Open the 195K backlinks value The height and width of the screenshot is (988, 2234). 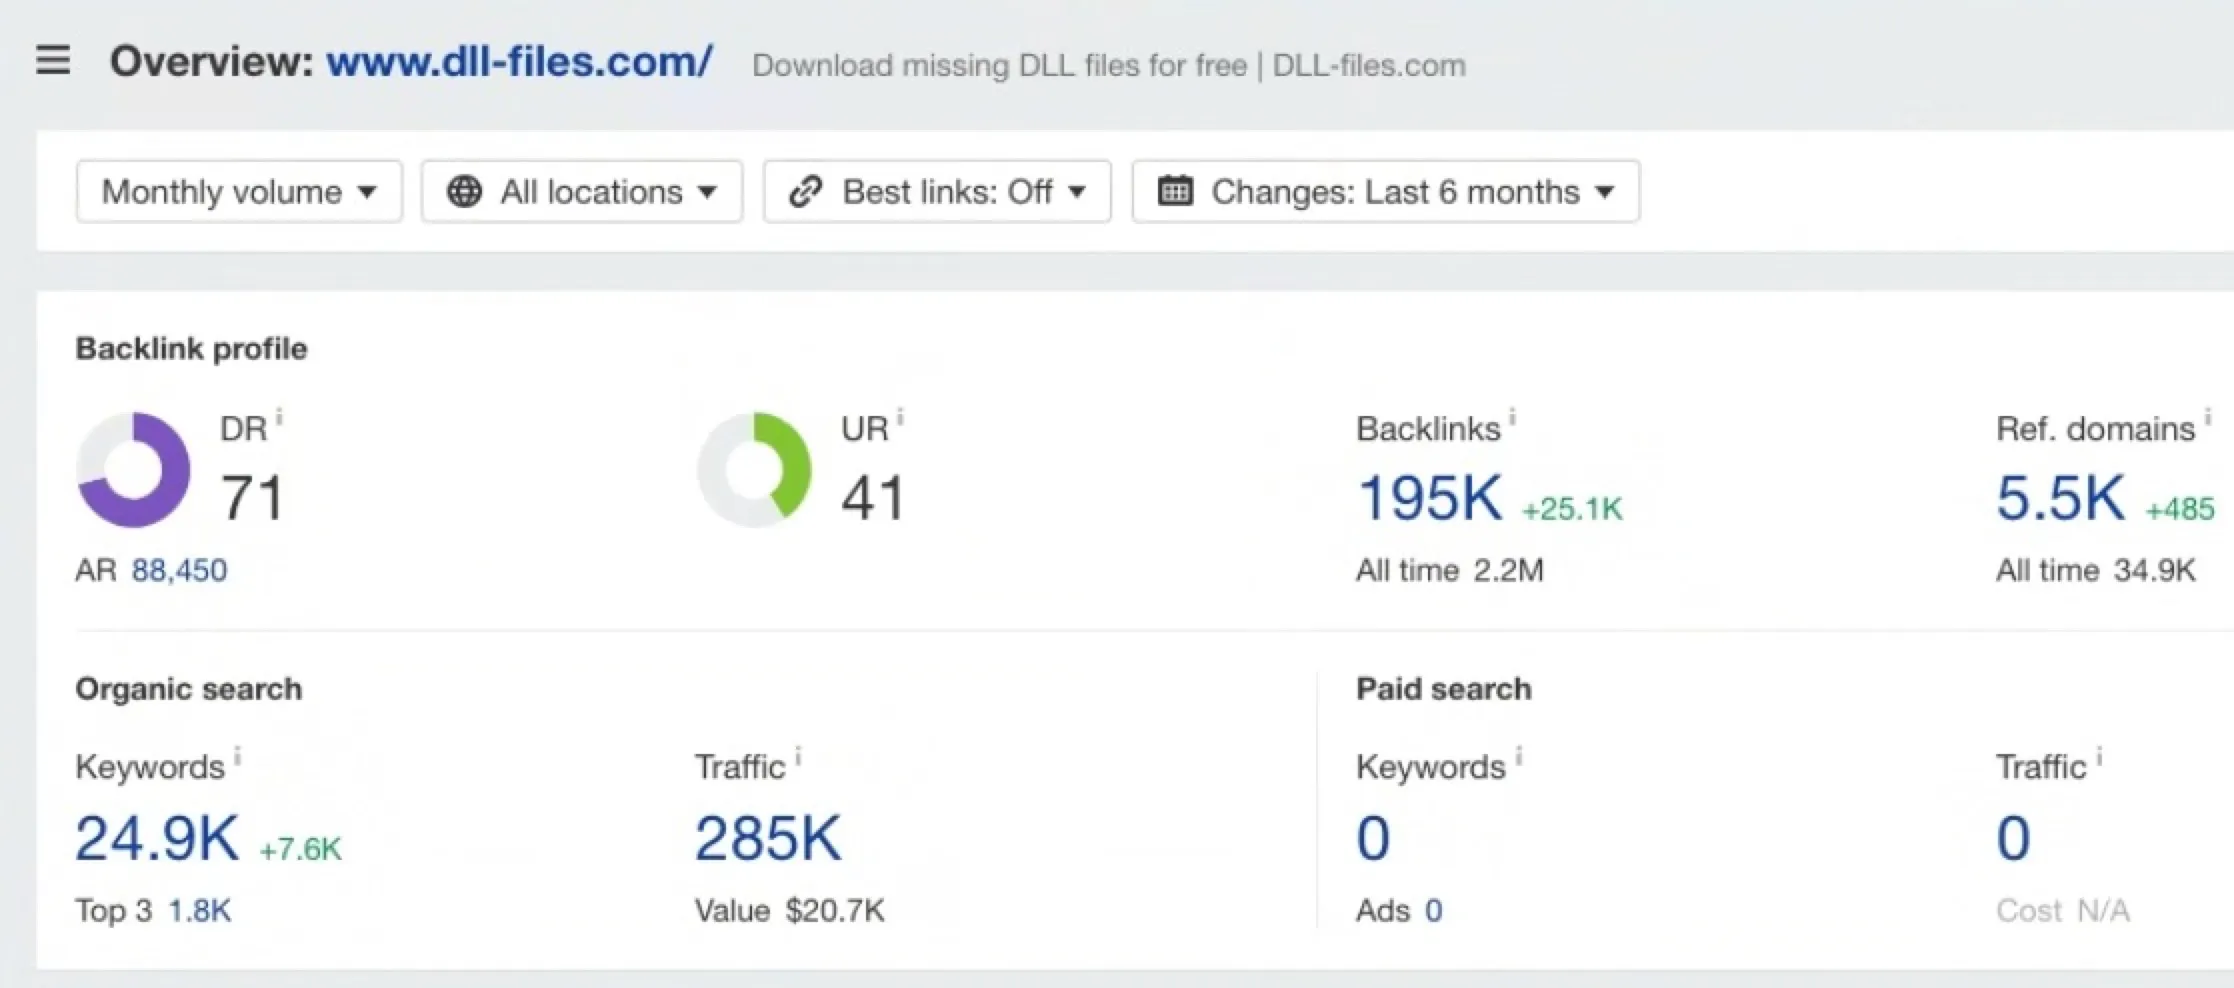click(1430, 498)
